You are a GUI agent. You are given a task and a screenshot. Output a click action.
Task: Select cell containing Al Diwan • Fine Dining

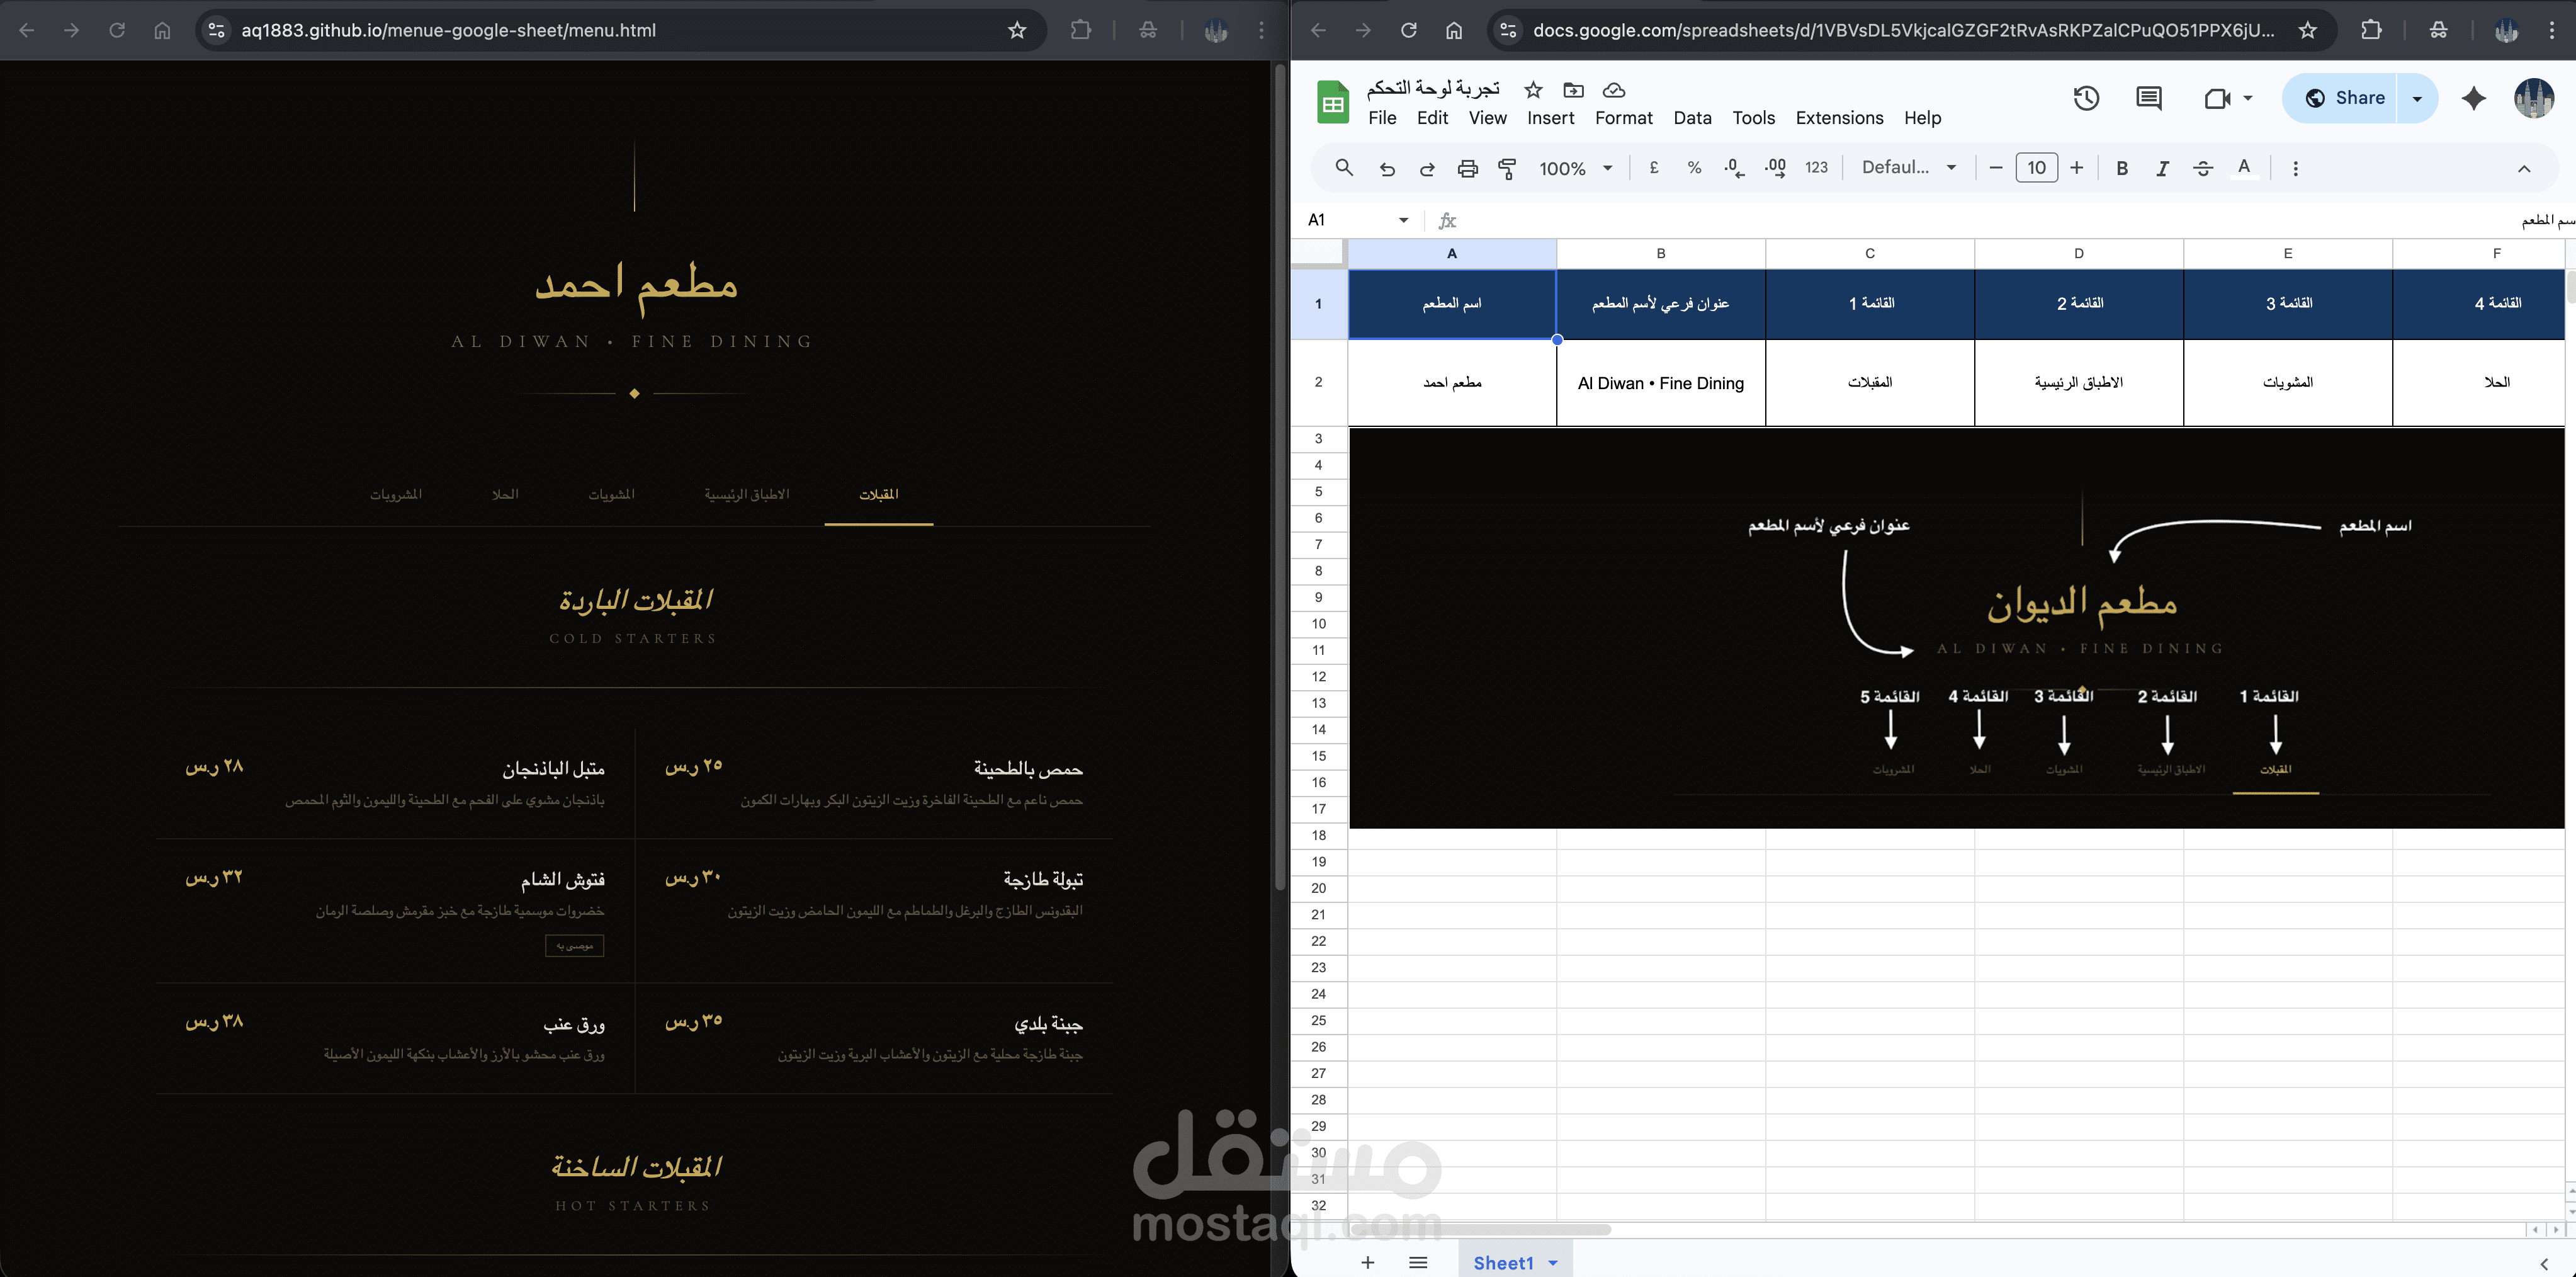(1661, 383)
